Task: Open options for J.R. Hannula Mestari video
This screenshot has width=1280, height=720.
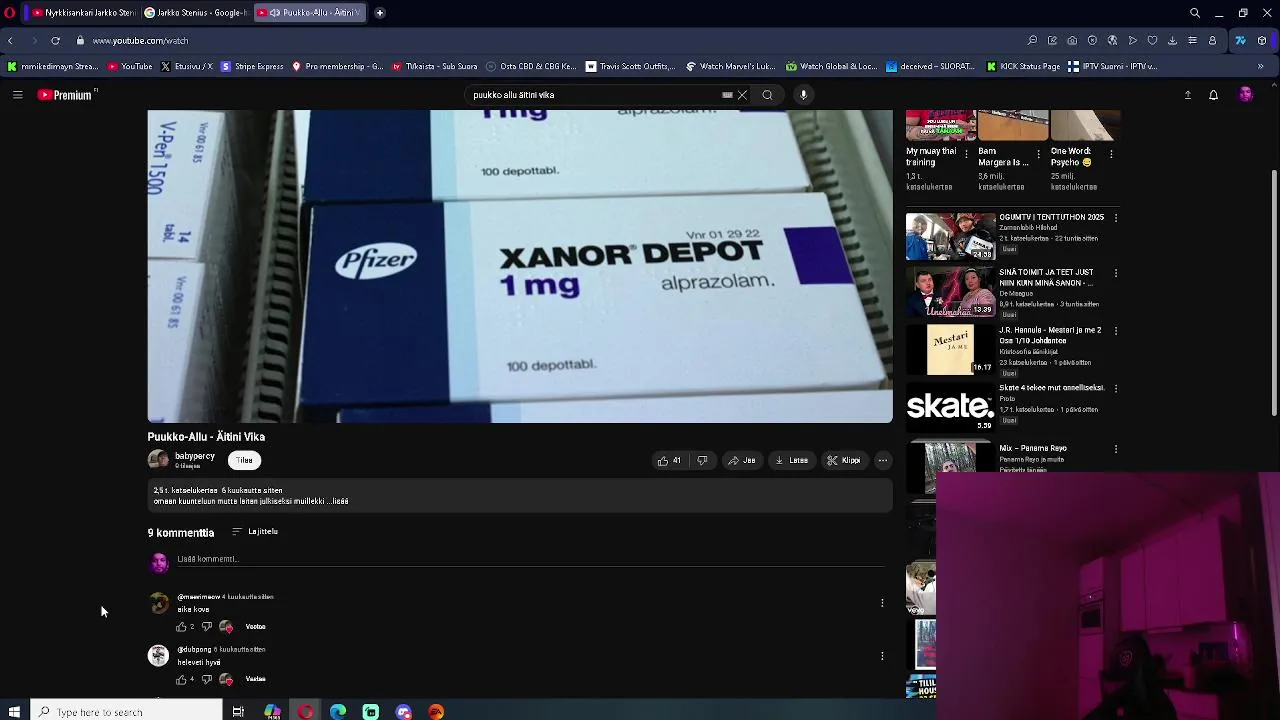Action: (1116, 331)
